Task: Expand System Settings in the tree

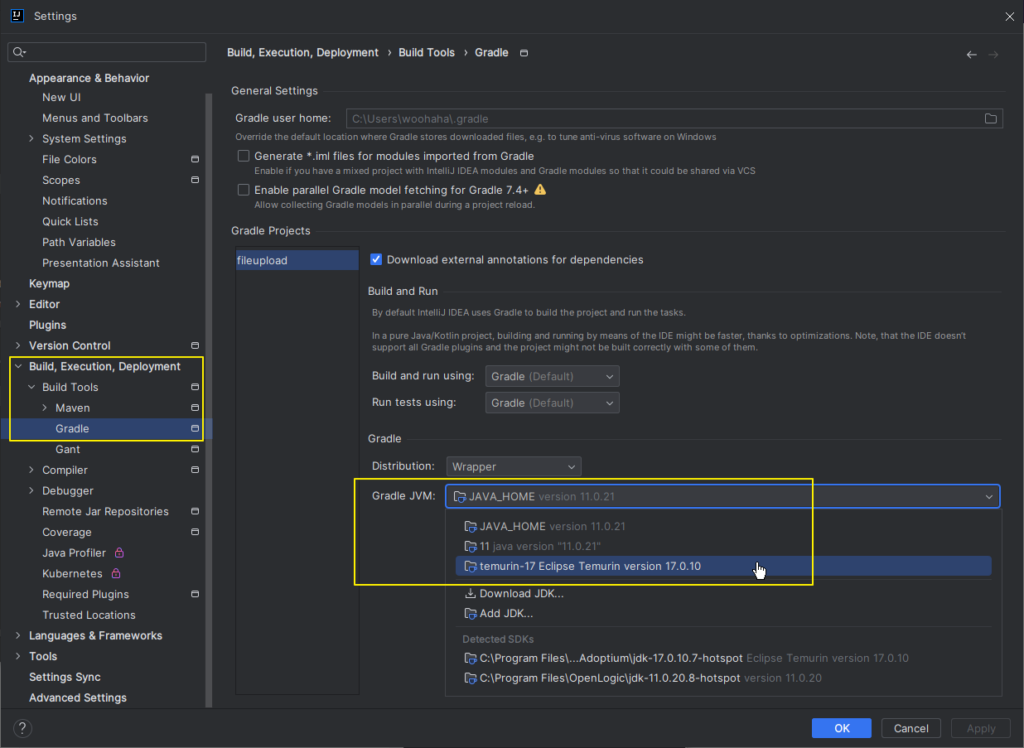Action: [31, 138]
